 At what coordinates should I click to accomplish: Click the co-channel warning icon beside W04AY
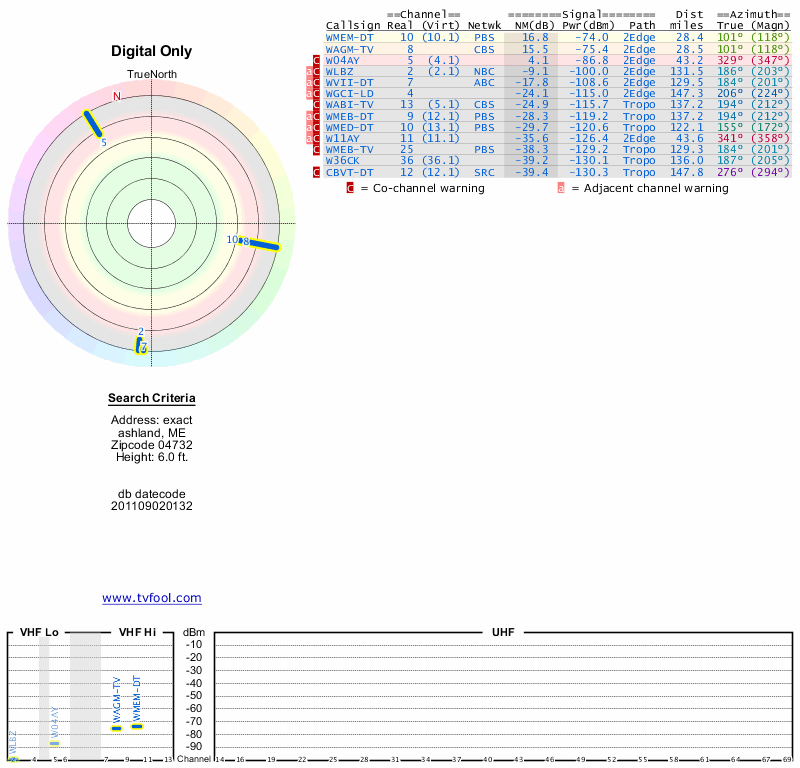tap(317, 60)
